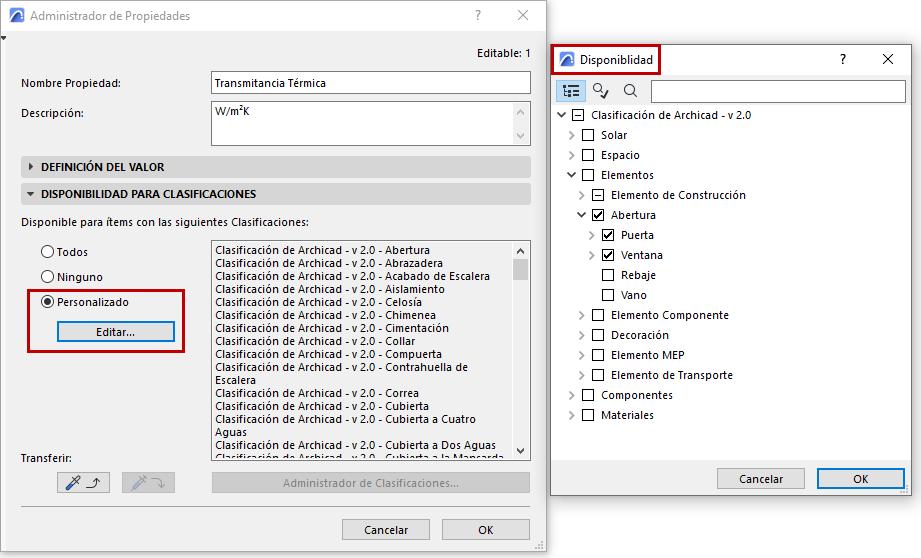Select the Todos radio button
This screenshot has width=921, height=558.
pyautogui.click(x=48, y=252)
